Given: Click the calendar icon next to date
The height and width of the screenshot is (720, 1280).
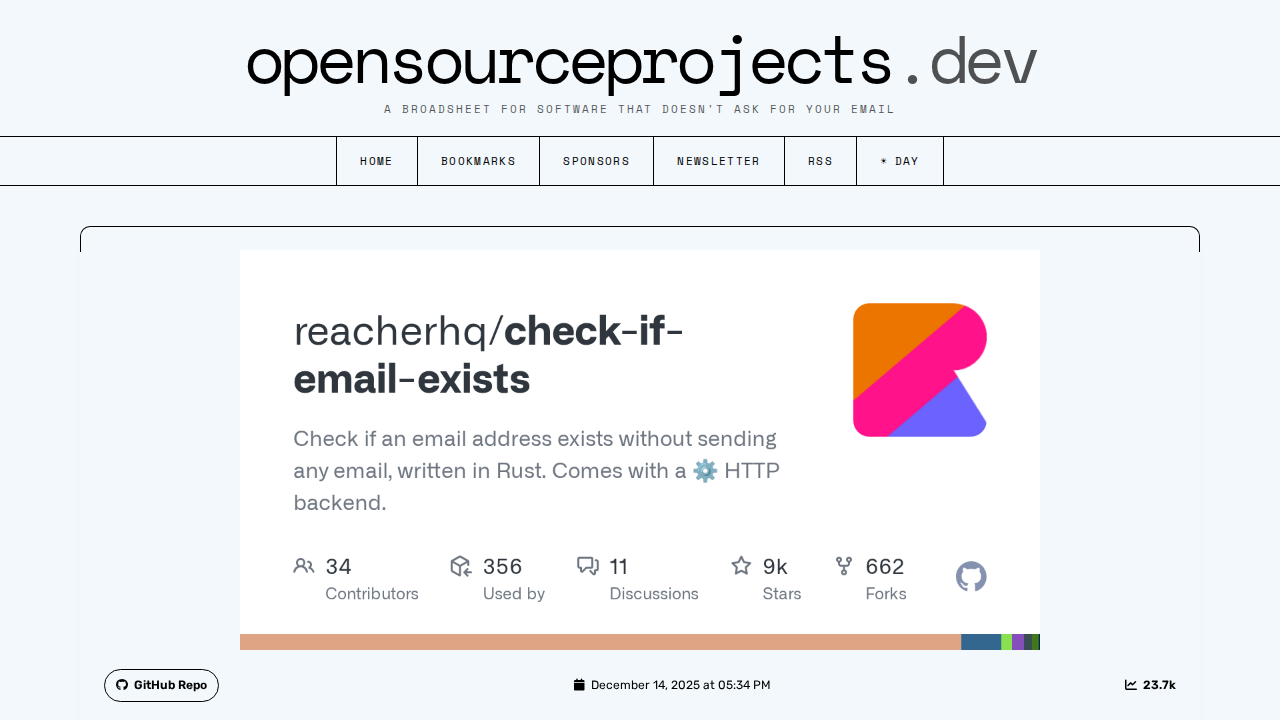Looking at the screenshot, I should (x=579, y=685).
